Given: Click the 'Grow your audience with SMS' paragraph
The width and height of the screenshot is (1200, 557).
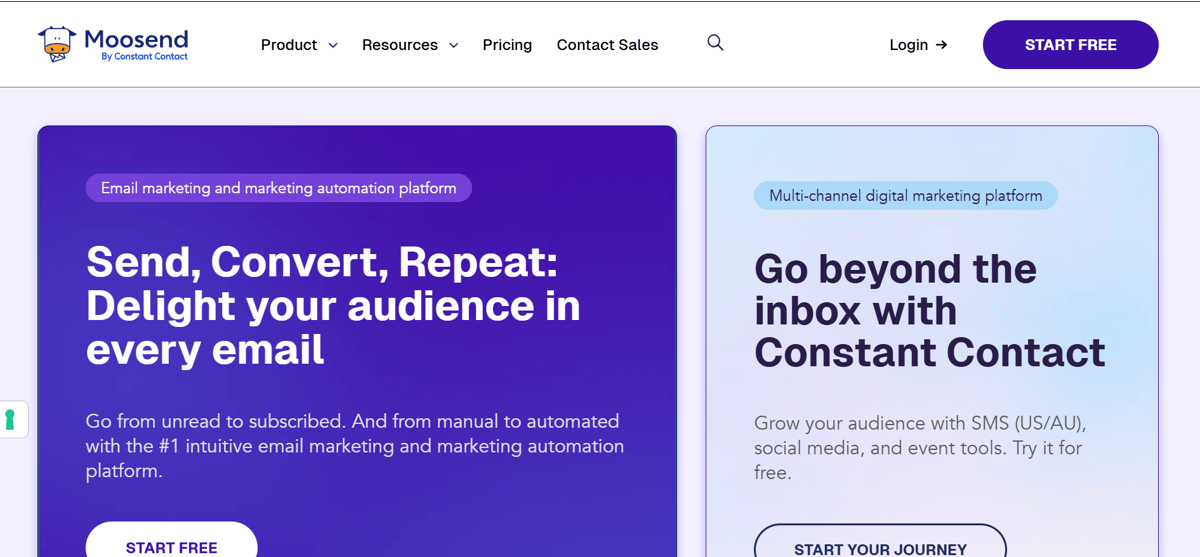Looking at the screenshot, I should pos(920,447).
